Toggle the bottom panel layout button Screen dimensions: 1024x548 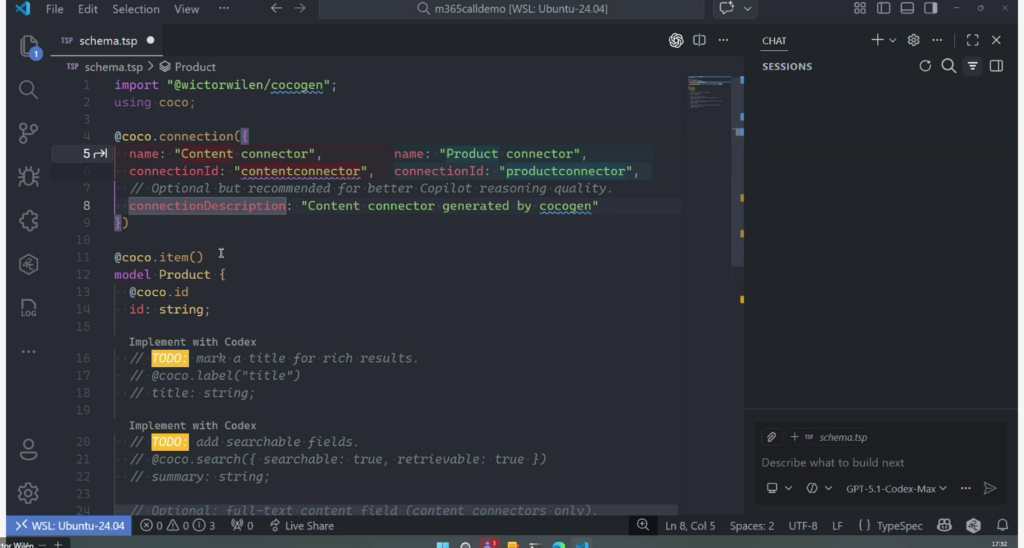point(907,9)
